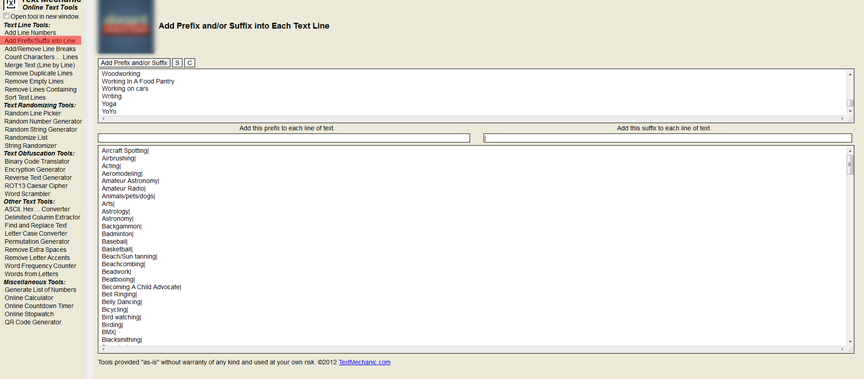Open Add Line Numbers tool
Screen dimensions: 864x379
[x=30, y=33]
